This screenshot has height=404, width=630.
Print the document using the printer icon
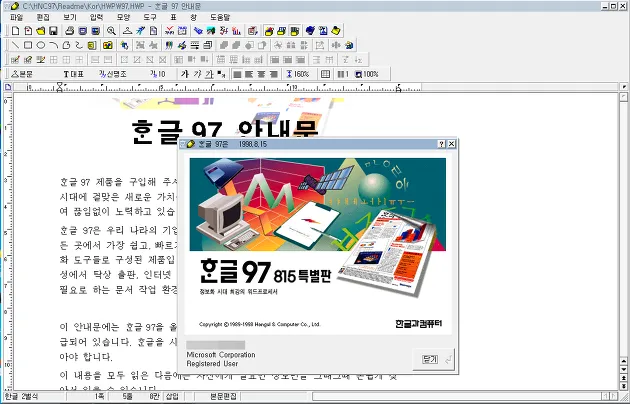pyautogui.click(x=70, y=31)
